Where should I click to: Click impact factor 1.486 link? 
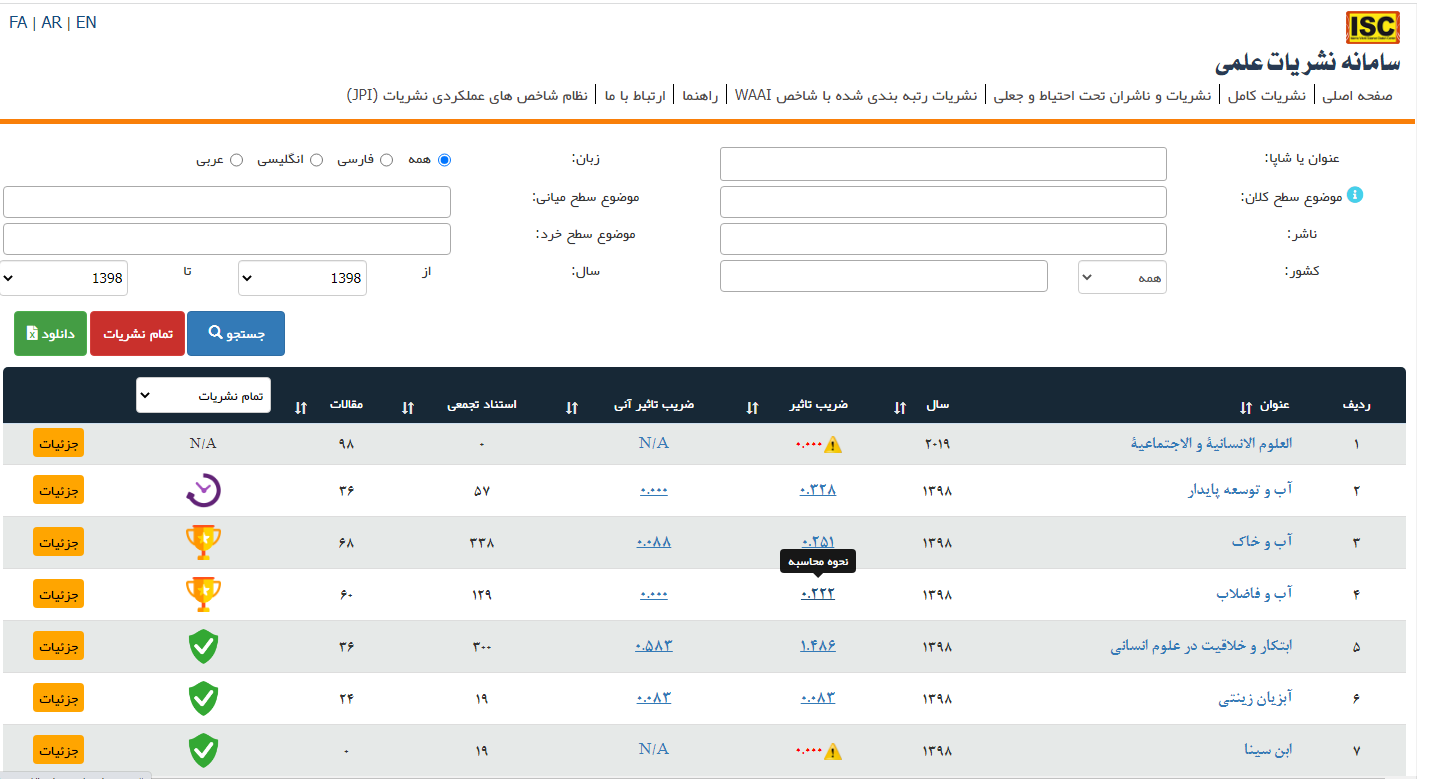(818, 646)
